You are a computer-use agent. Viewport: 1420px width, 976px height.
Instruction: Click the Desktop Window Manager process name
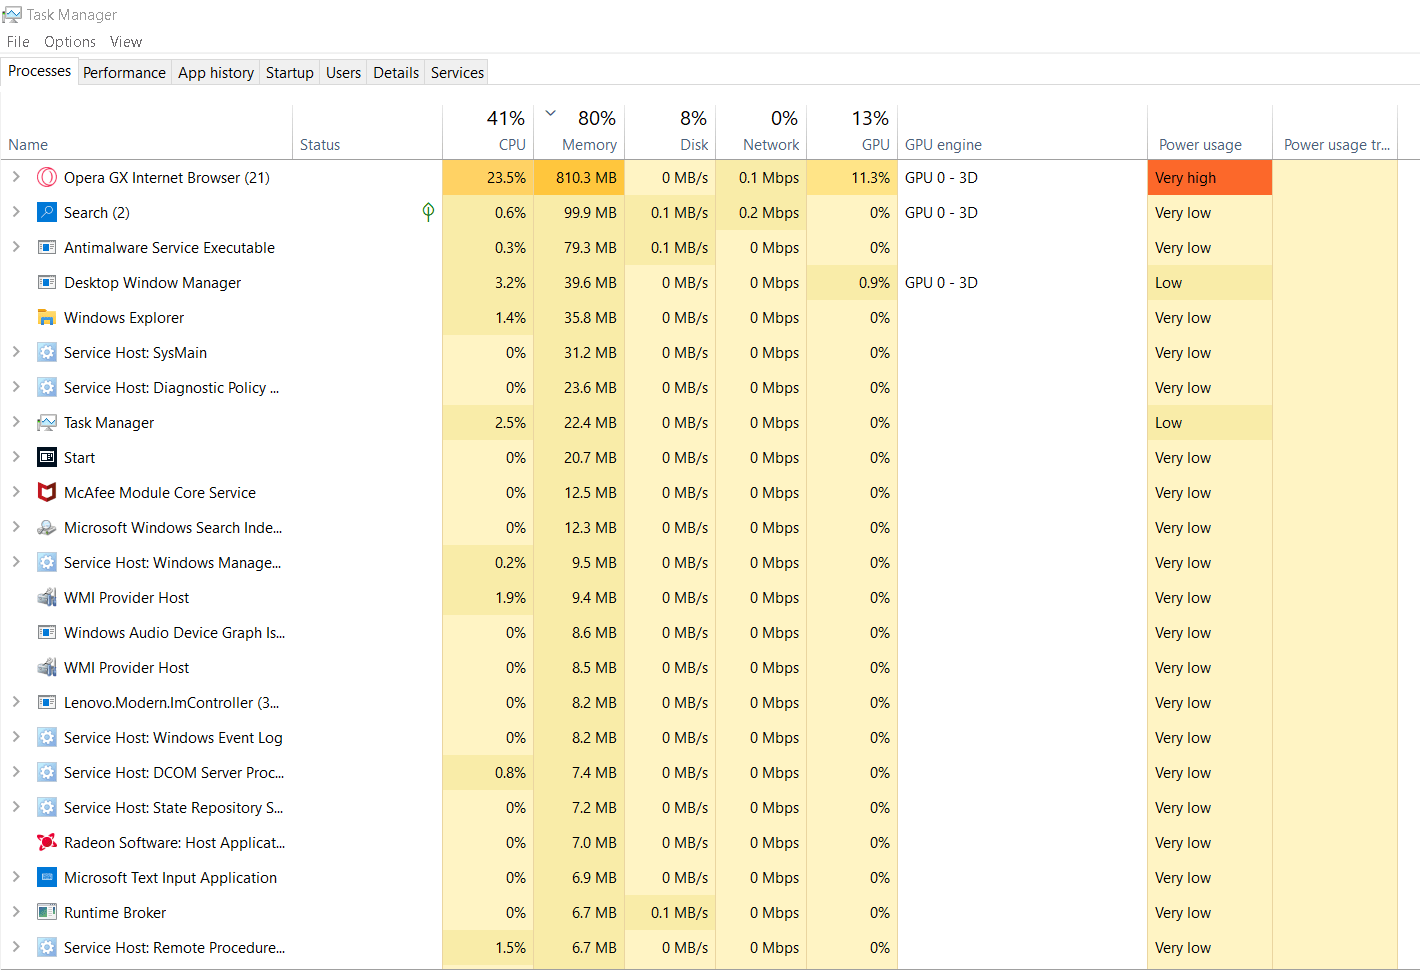pos(152,283)
